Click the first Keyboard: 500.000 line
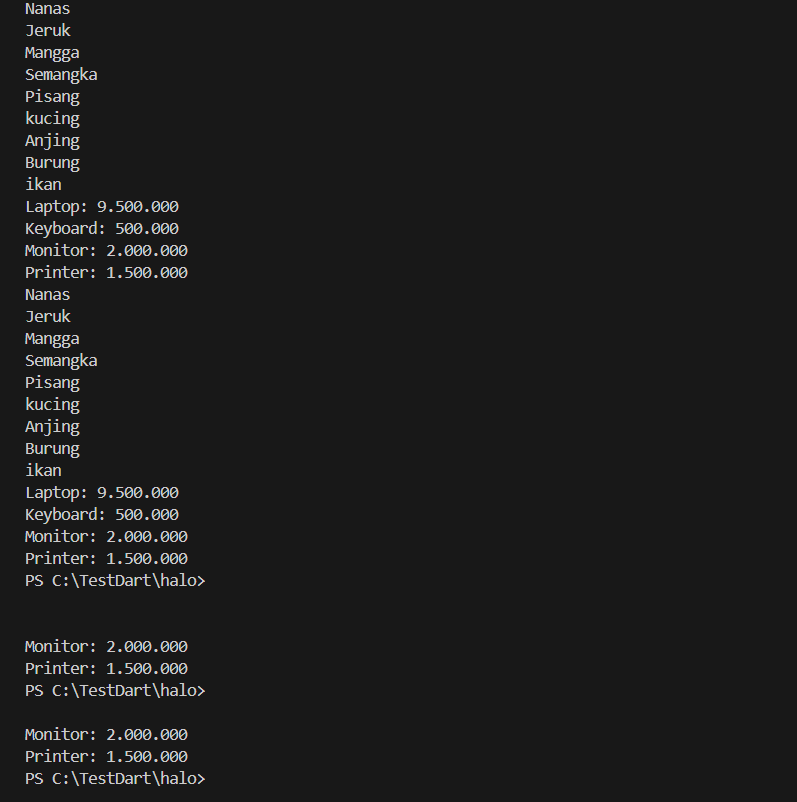797x802 pixels. [102, 229]
